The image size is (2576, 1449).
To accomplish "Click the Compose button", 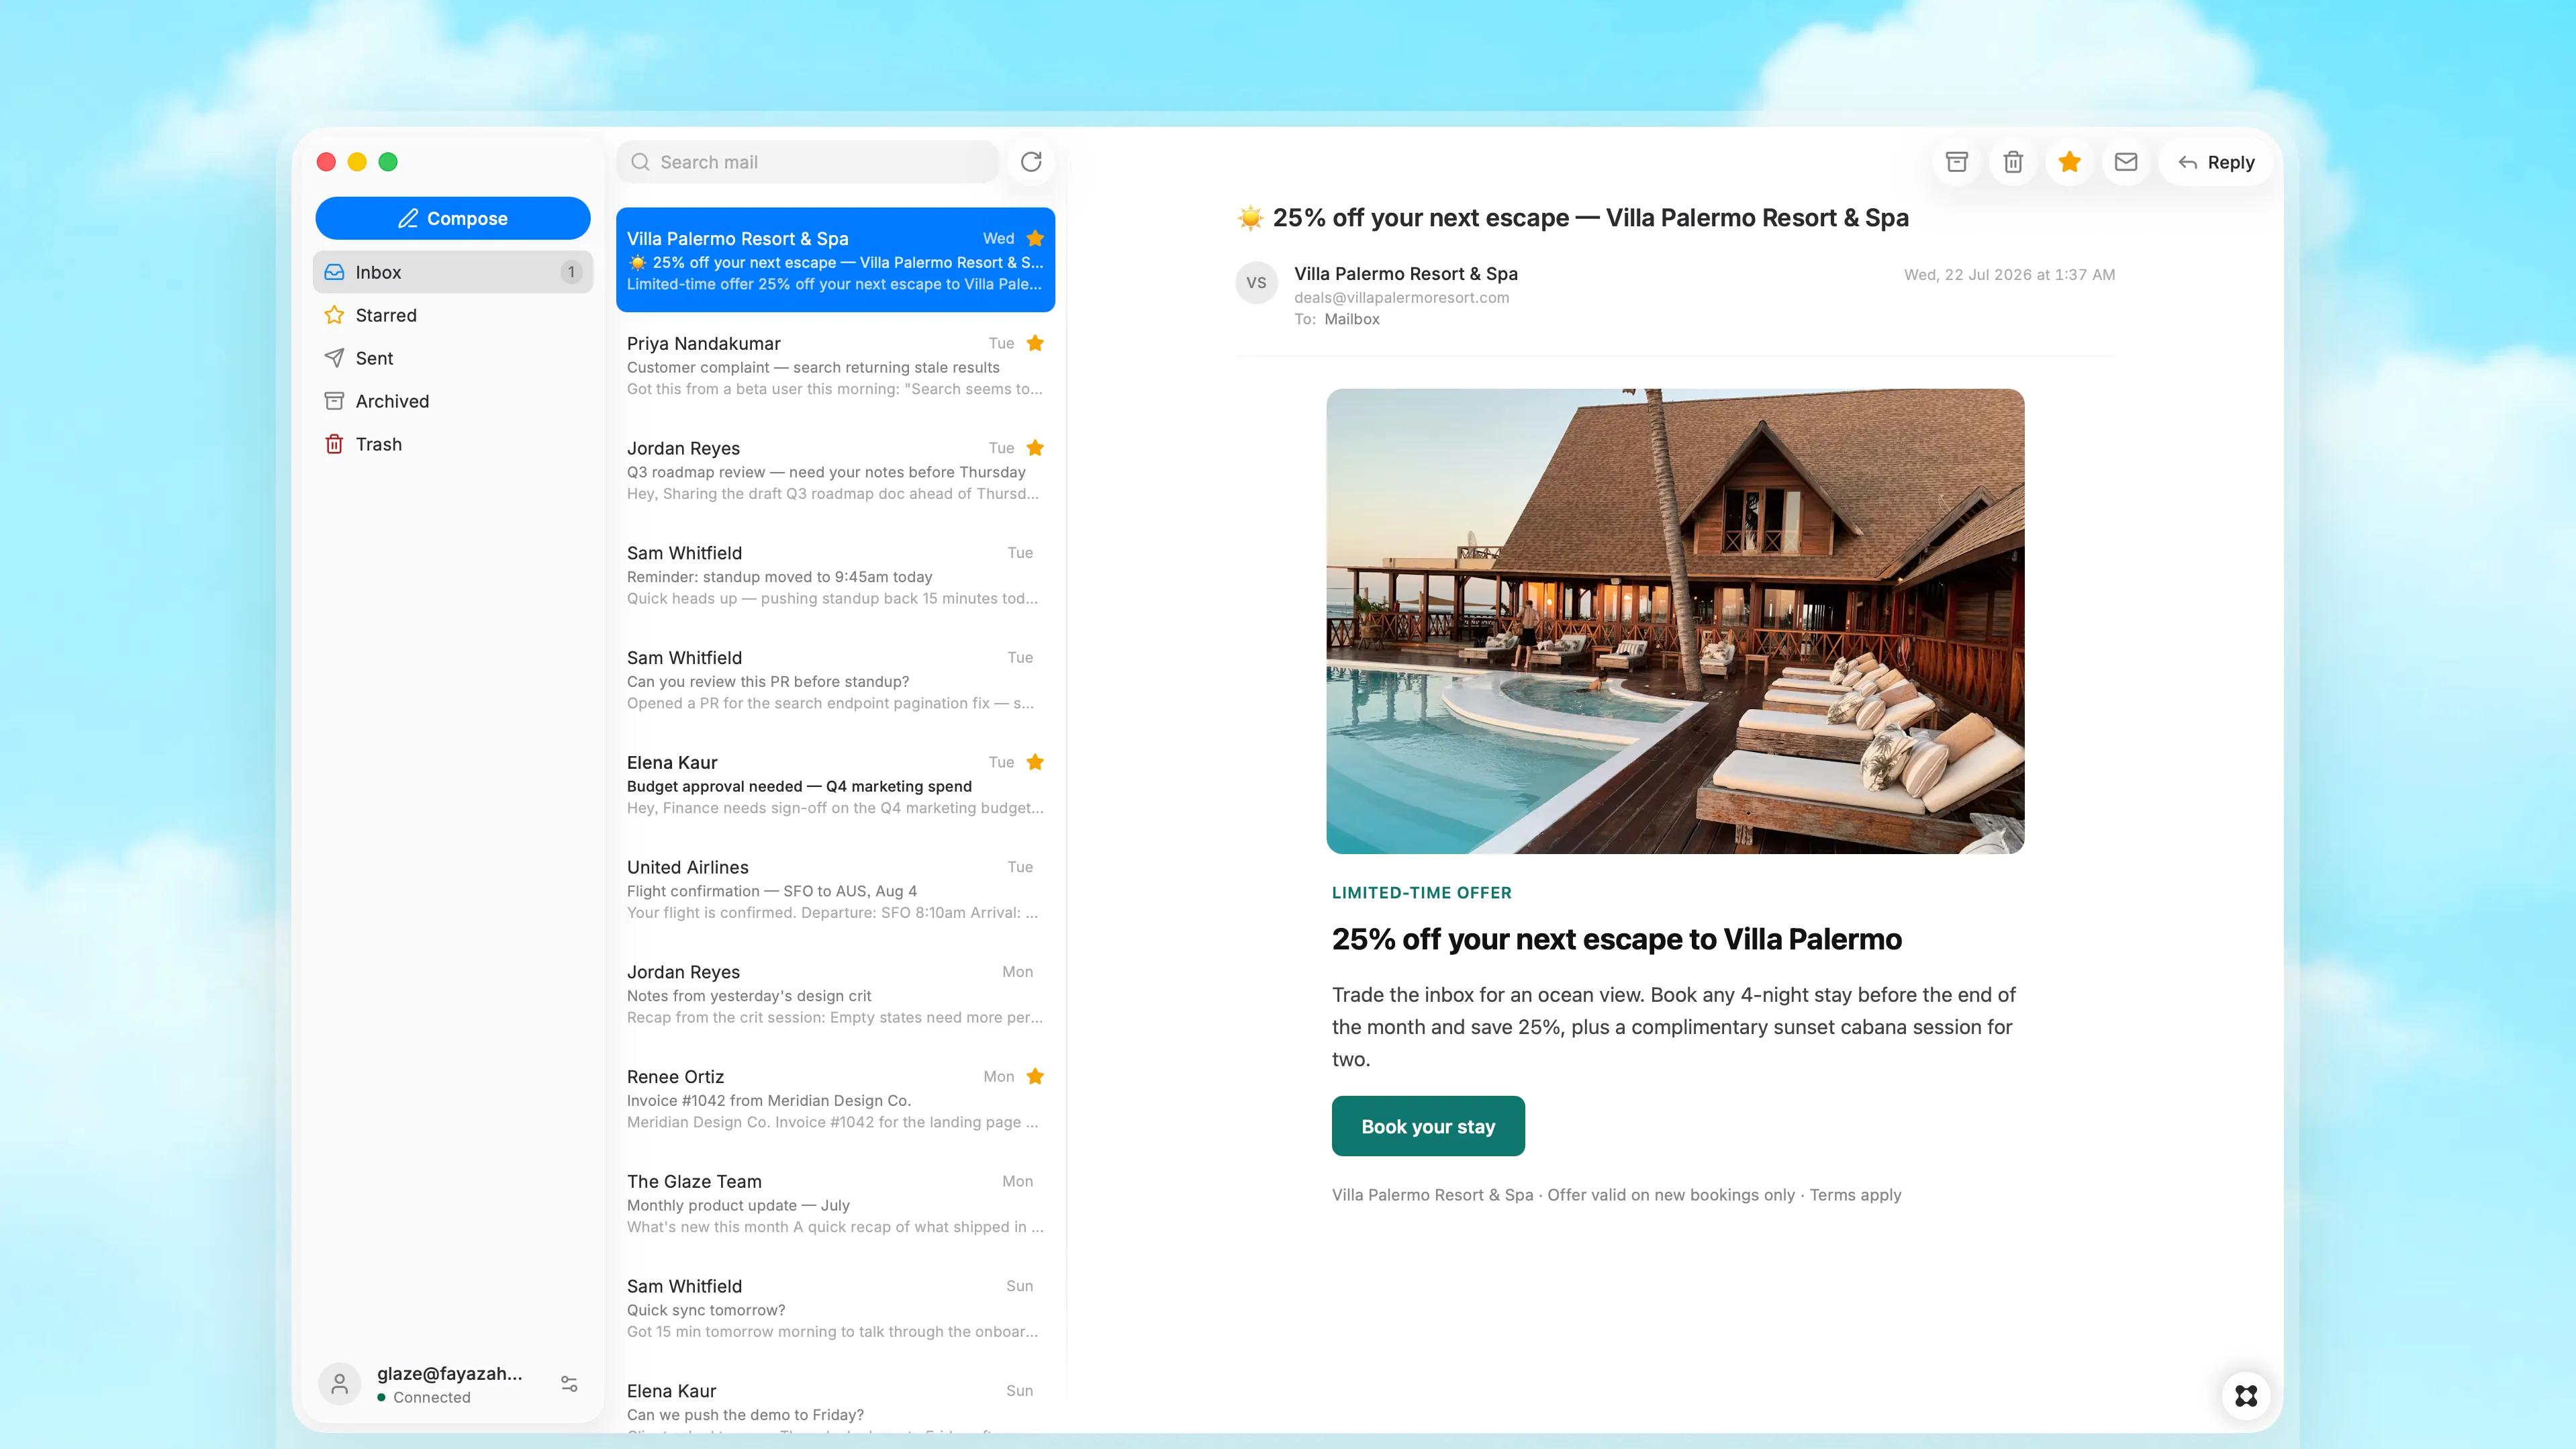I will tap(452, 218).
